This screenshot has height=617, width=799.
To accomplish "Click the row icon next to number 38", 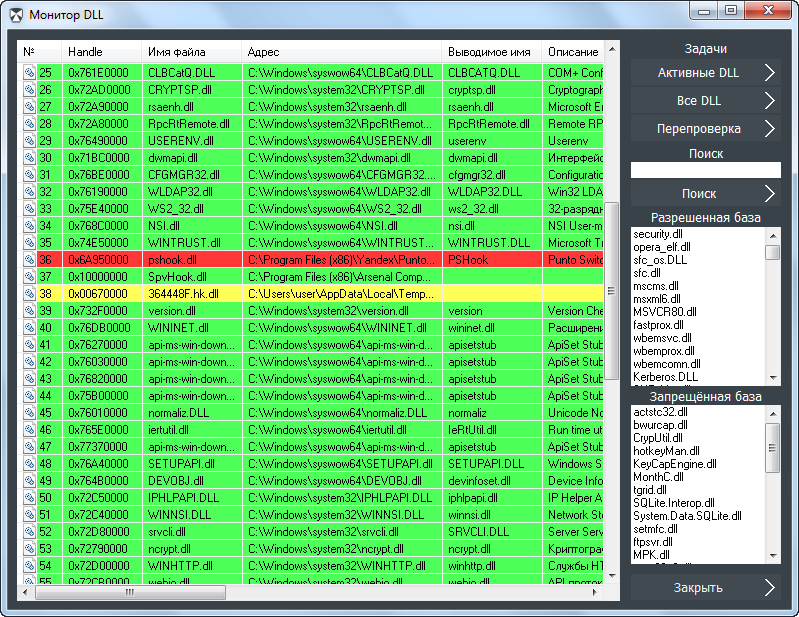I will (29, 294).
